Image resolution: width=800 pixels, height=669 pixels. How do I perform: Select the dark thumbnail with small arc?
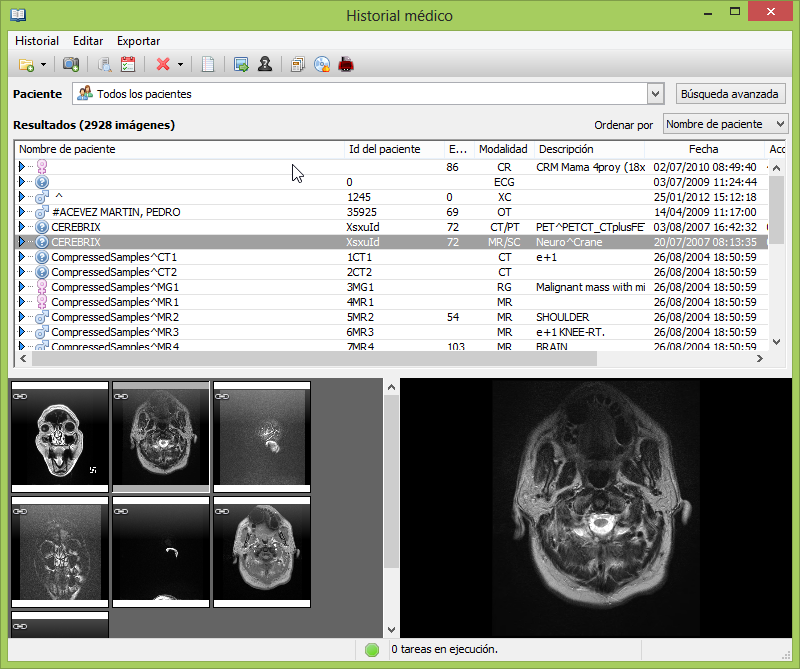[161, 552]
